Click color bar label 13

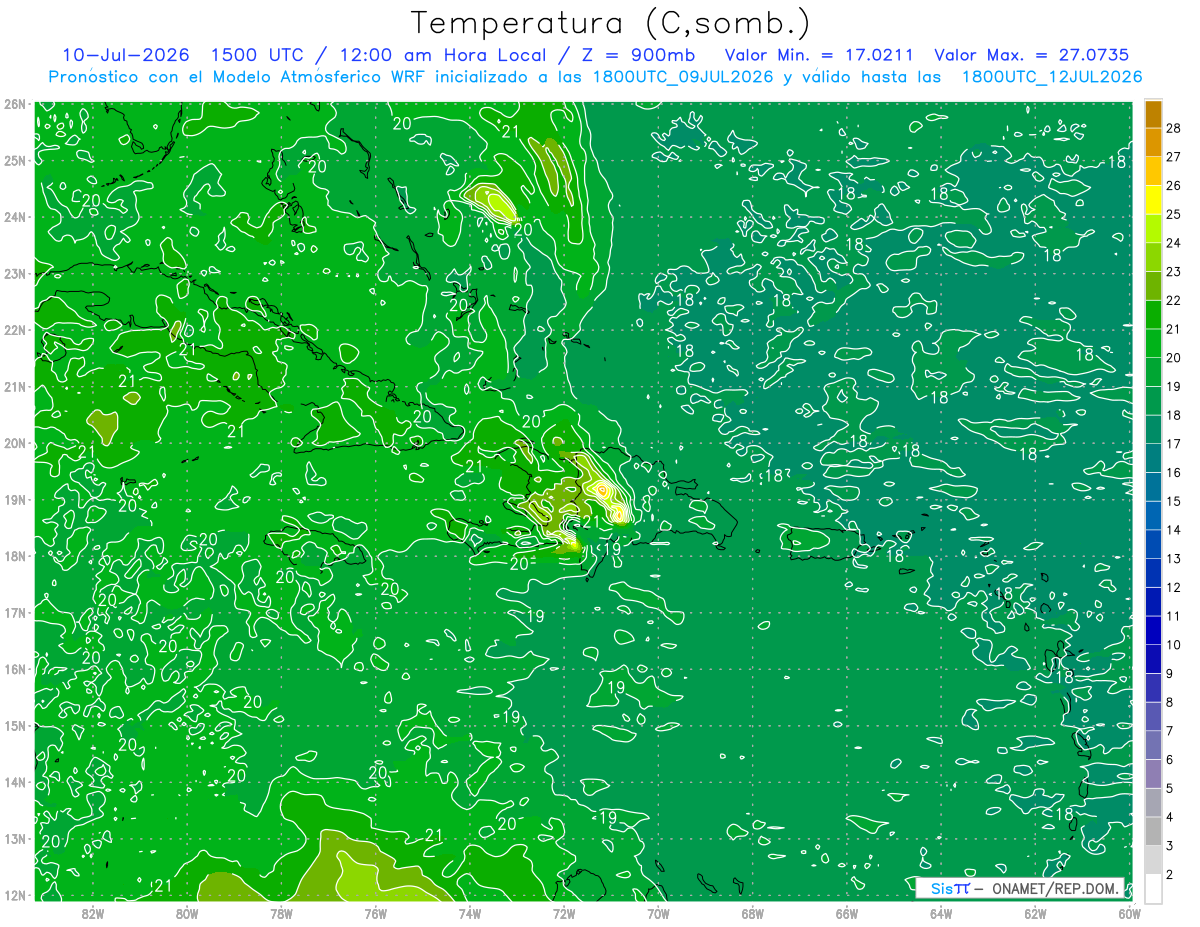1173,558
